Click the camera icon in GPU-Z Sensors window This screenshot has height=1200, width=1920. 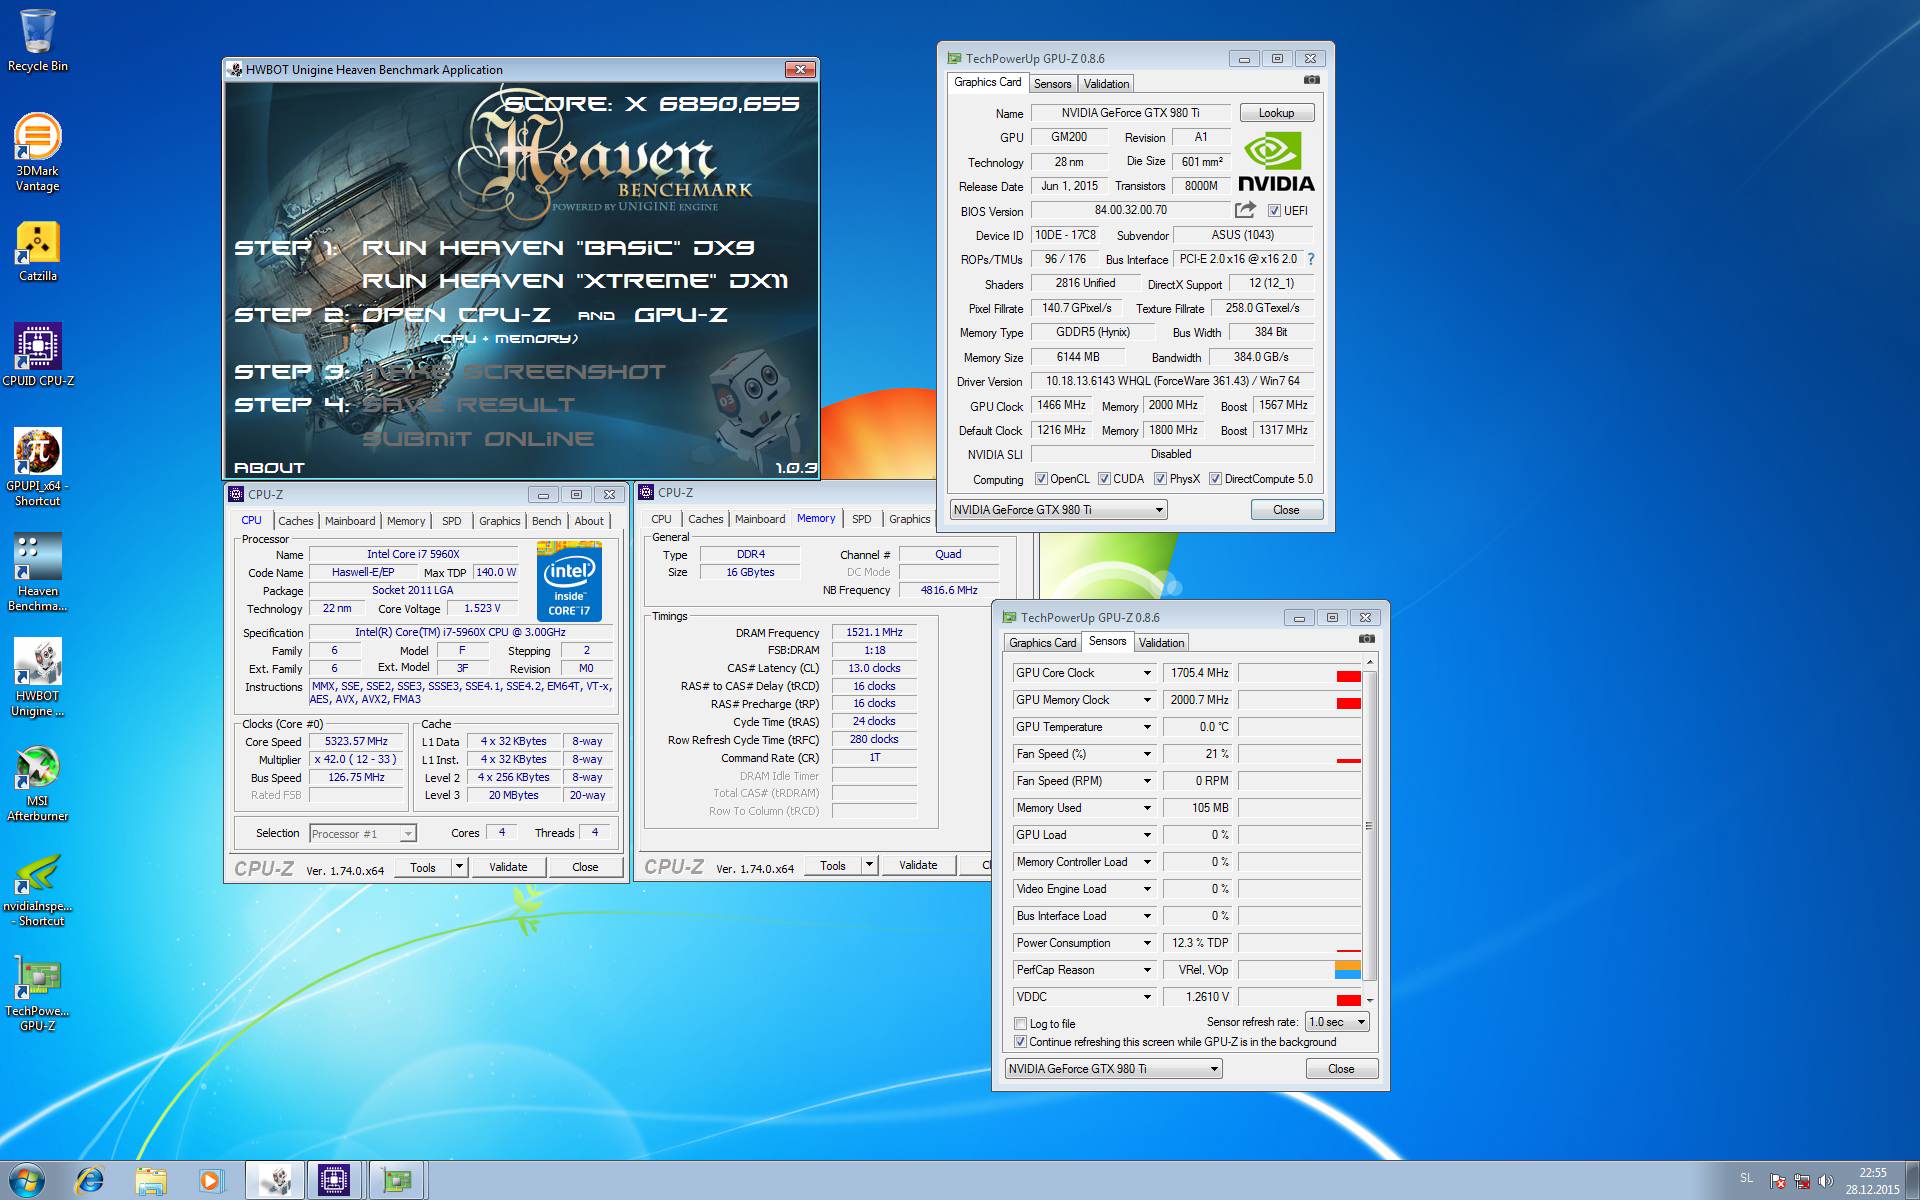coord(1367,639)
